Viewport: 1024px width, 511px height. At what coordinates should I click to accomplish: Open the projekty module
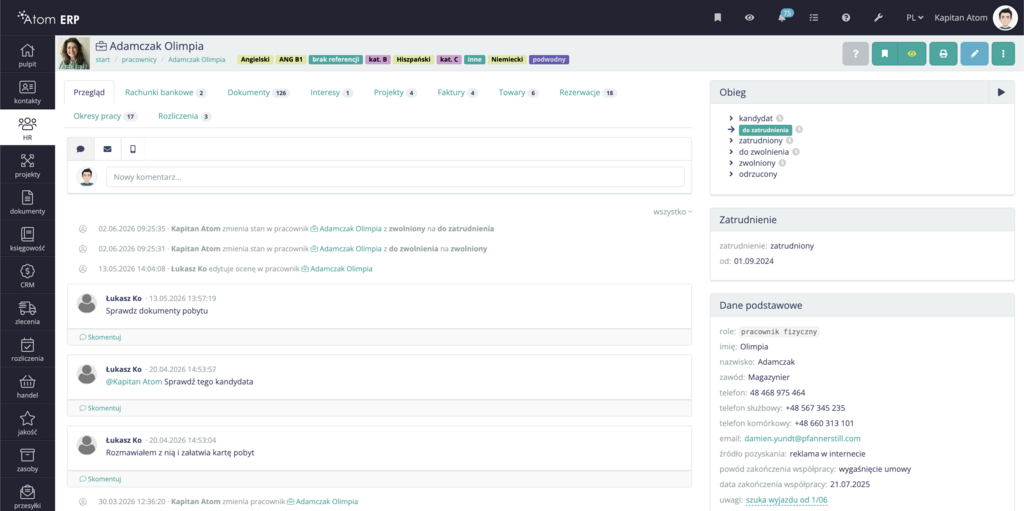click(x=27, y=165)
